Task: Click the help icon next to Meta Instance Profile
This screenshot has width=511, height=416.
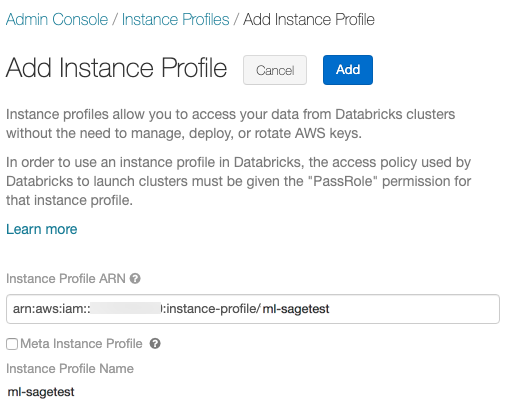Action: pyautogui.click(x=155, y=343)
